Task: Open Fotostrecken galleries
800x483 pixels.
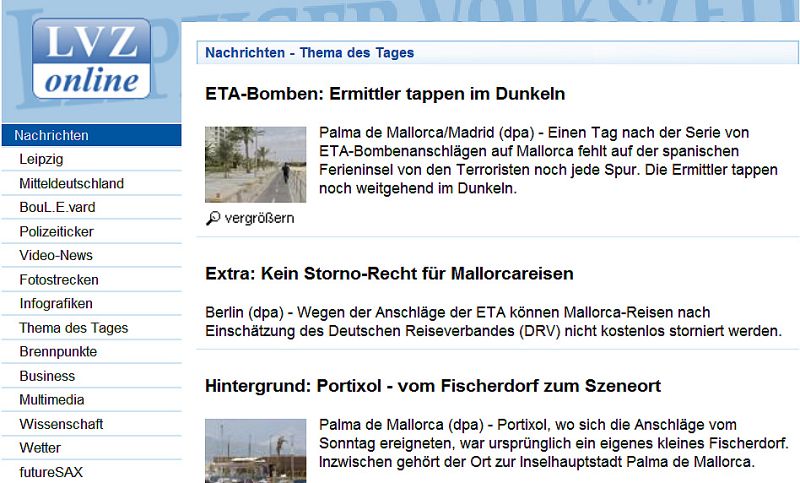Action: point(59,280)
